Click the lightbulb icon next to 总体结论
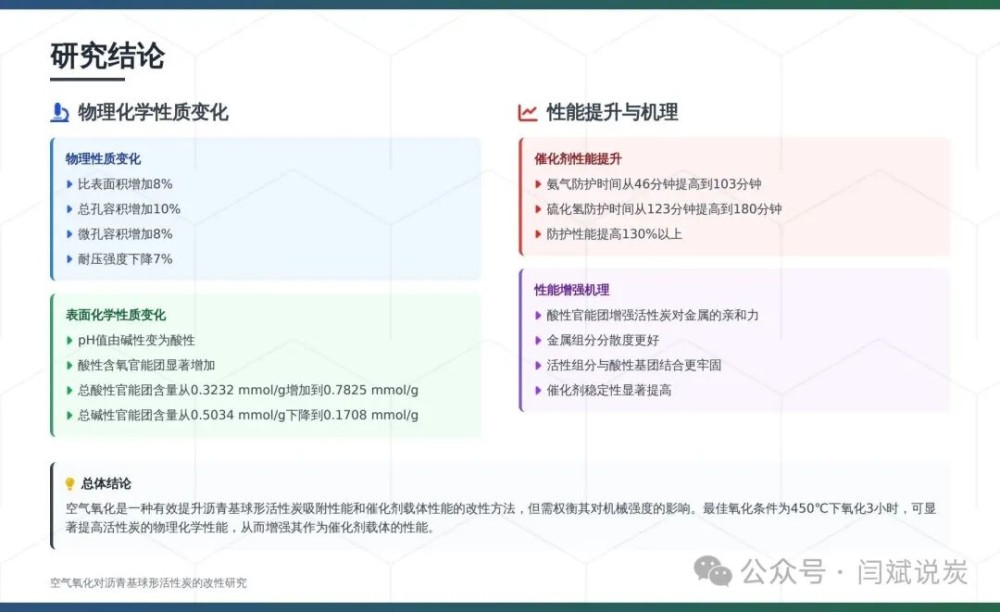 coord(69,484)
